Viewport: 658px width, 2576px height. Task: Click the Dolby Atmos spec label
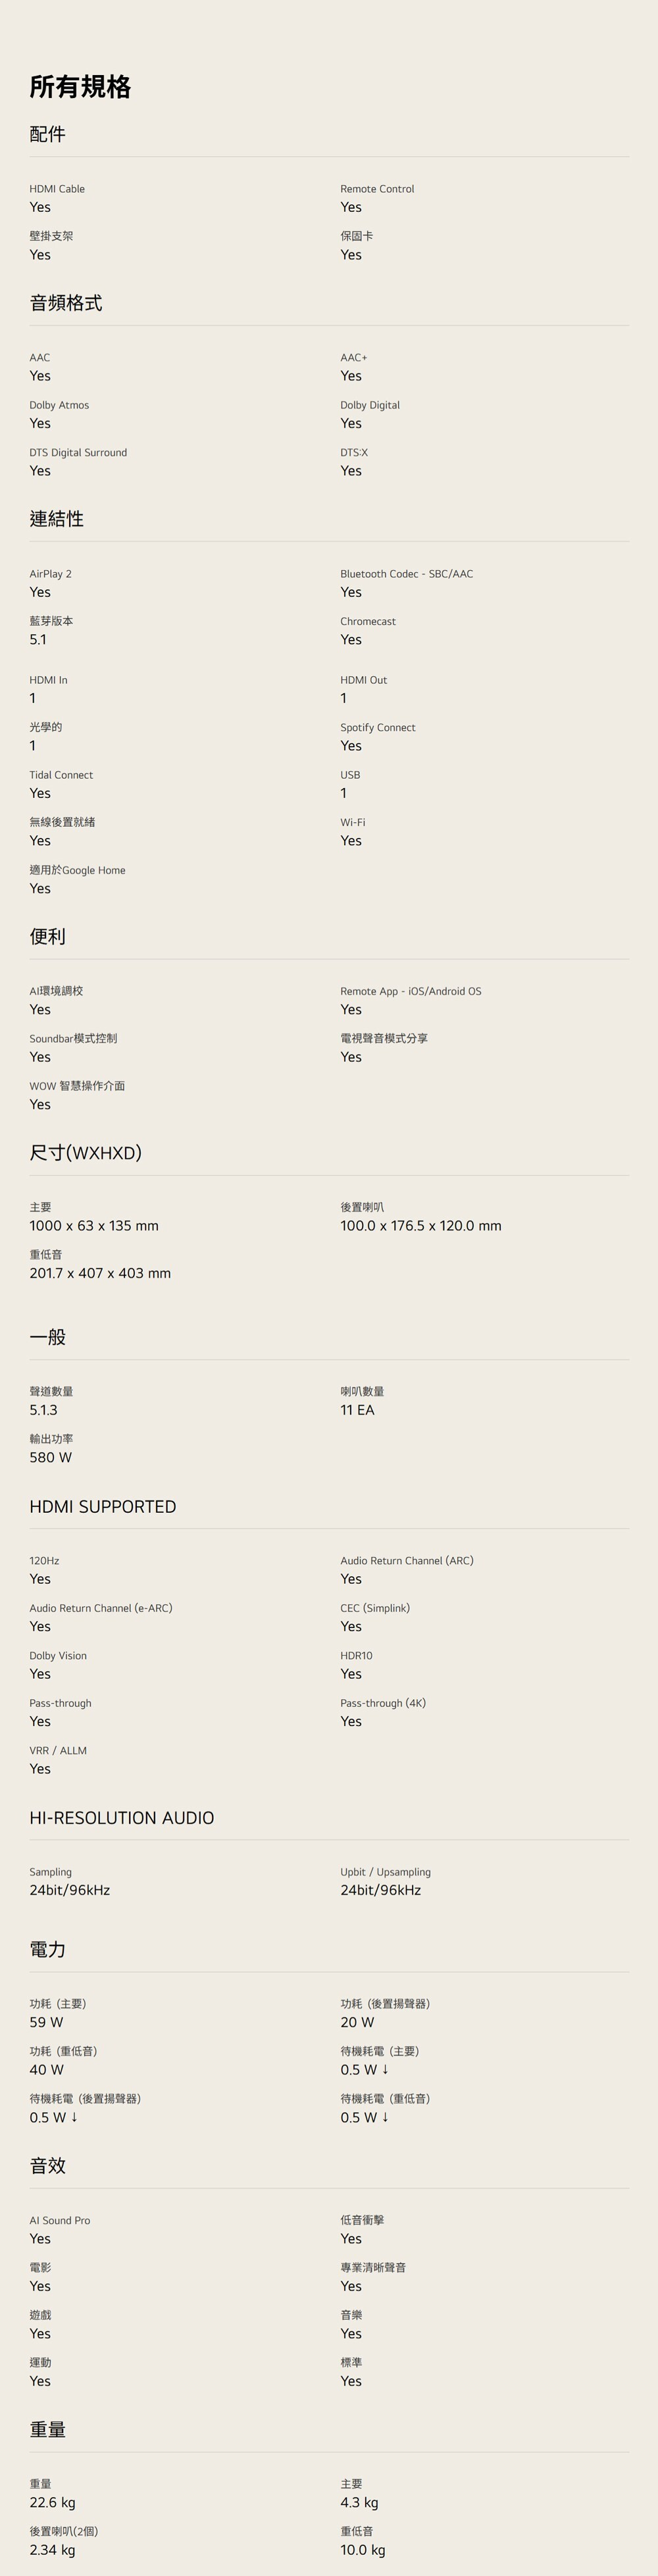(x=59, y=405)
